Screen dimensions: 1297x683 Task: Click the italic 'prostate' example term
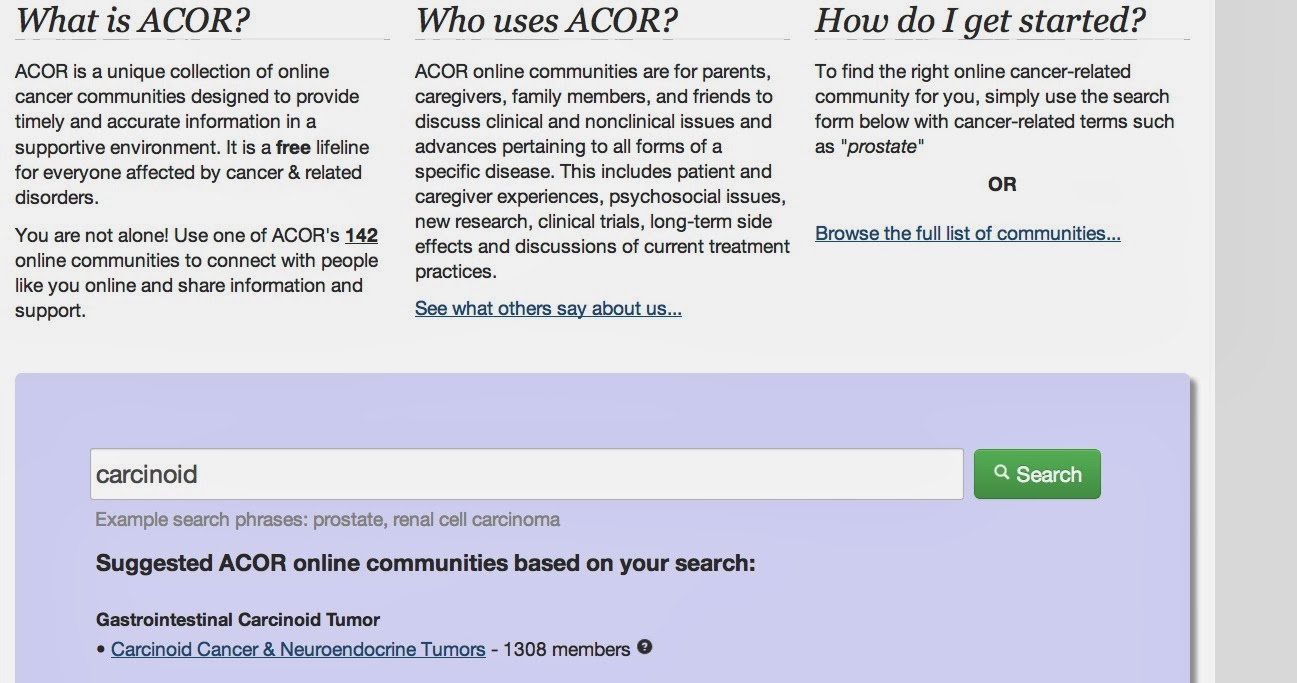click(x=881, y=147)
